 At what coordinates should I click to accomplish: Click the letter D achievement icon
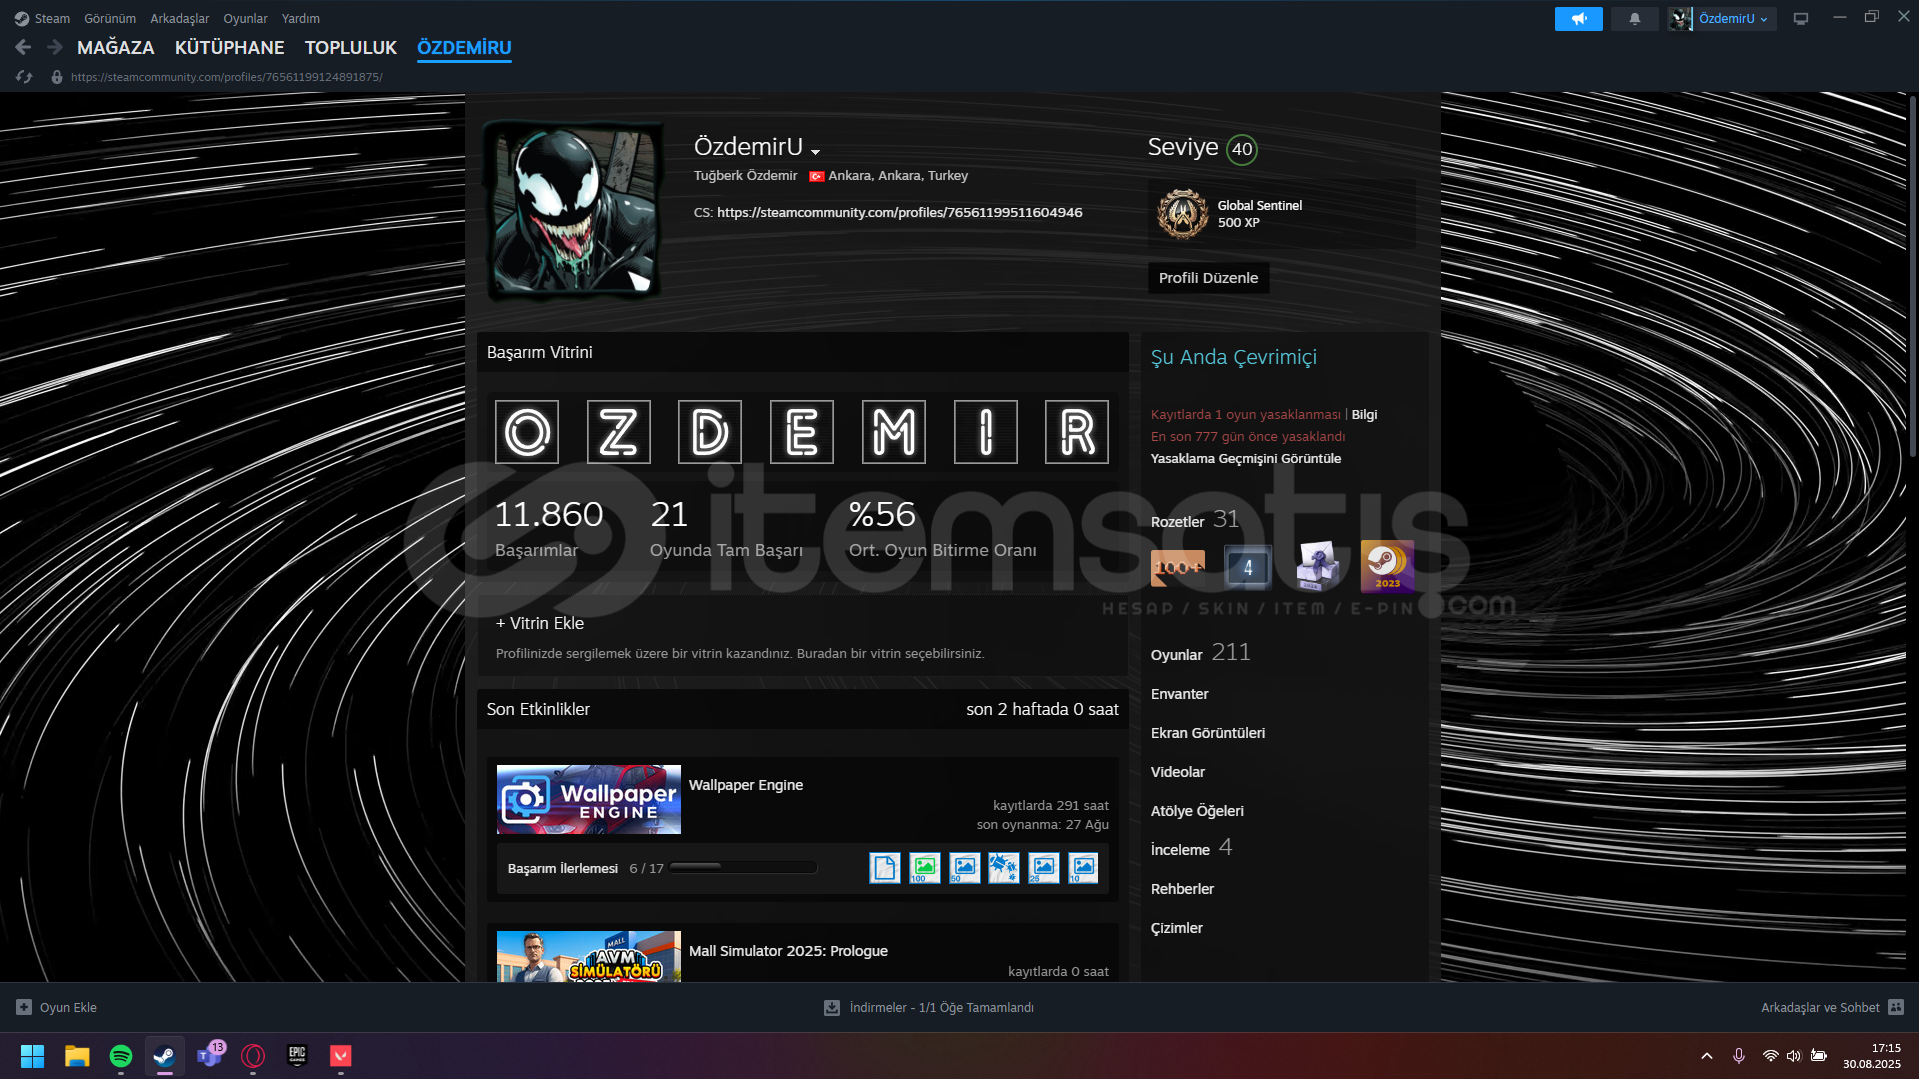pos(710,432)
